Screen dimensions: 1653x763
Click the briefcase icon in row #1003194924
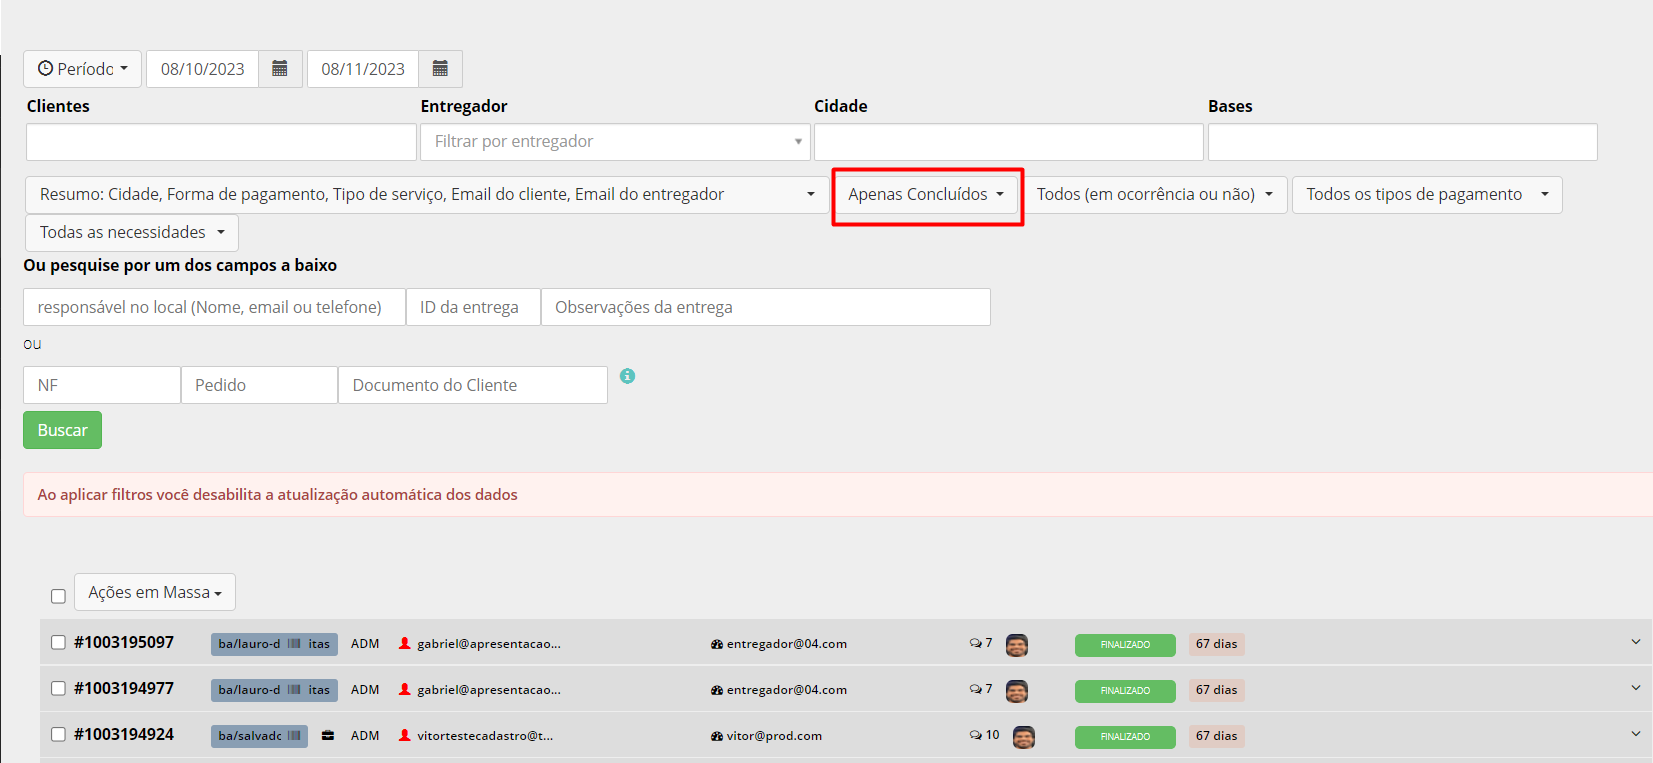coord(328,736)
